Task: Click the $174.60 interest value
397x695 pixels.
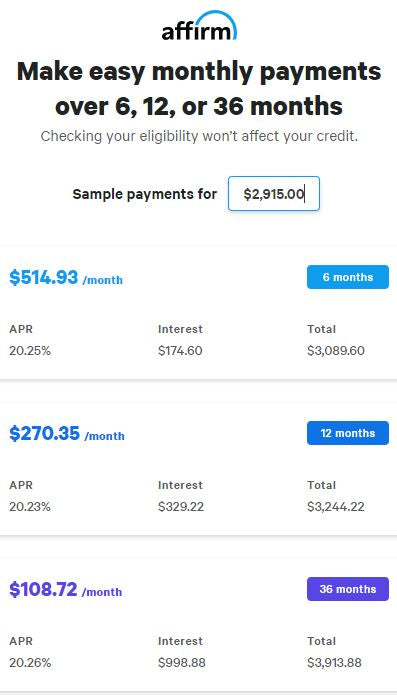Action: [x=180, y=351]
